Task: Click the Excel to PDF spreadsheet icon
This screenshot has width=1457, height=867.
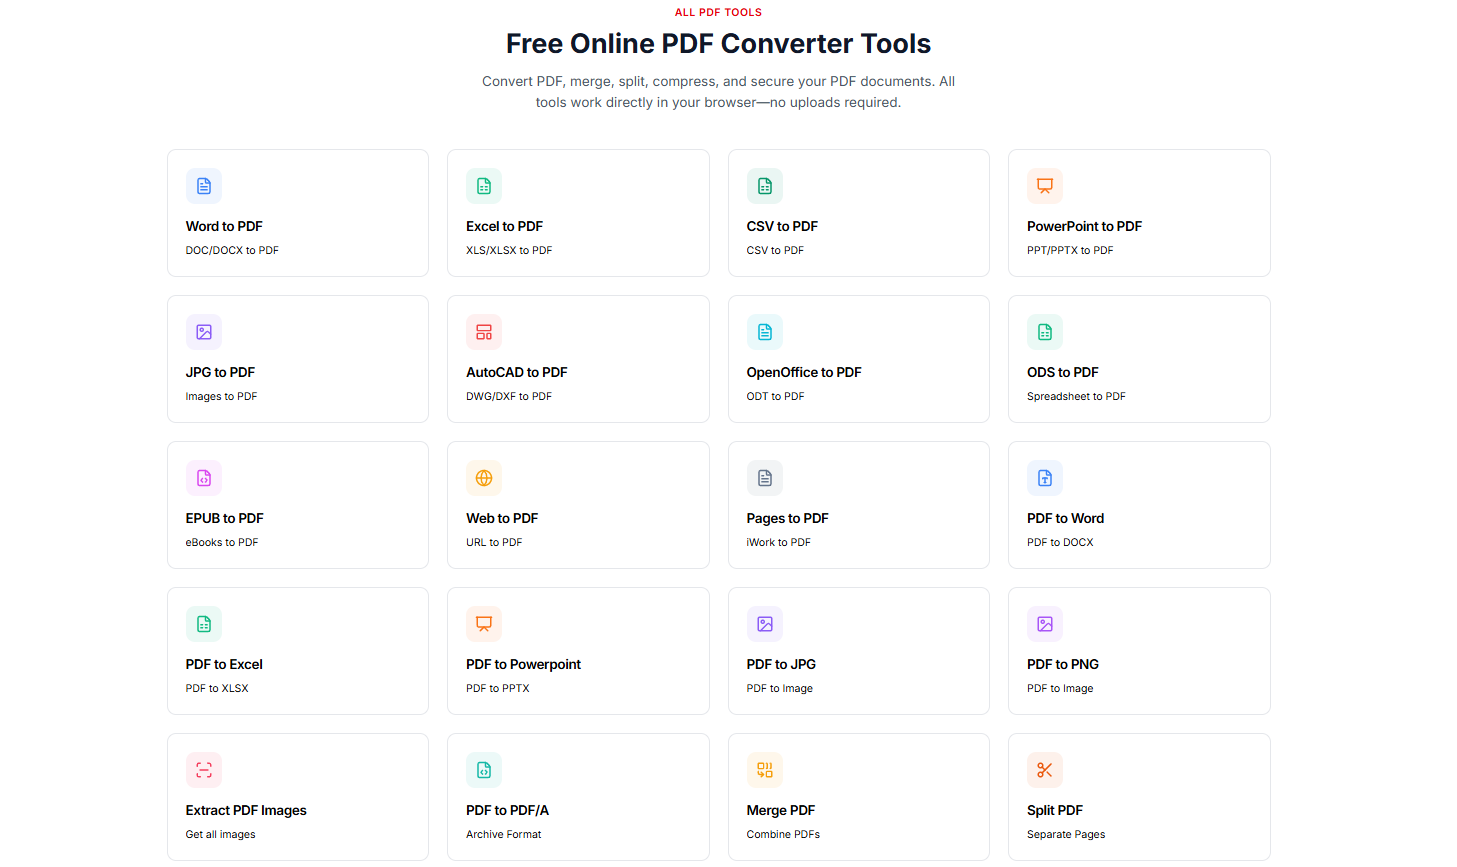Action: [x=484, y=186]
